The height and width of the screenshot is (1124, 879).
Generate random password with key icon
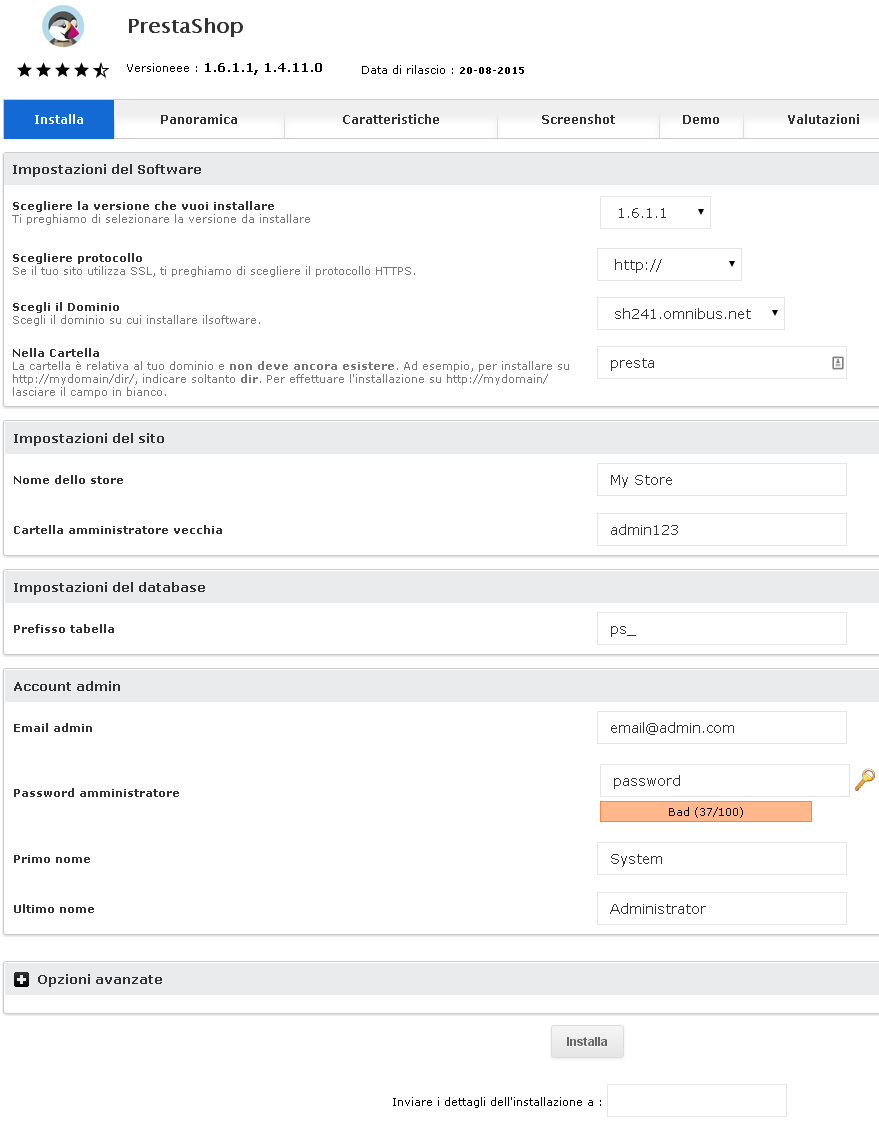(865, 780)
